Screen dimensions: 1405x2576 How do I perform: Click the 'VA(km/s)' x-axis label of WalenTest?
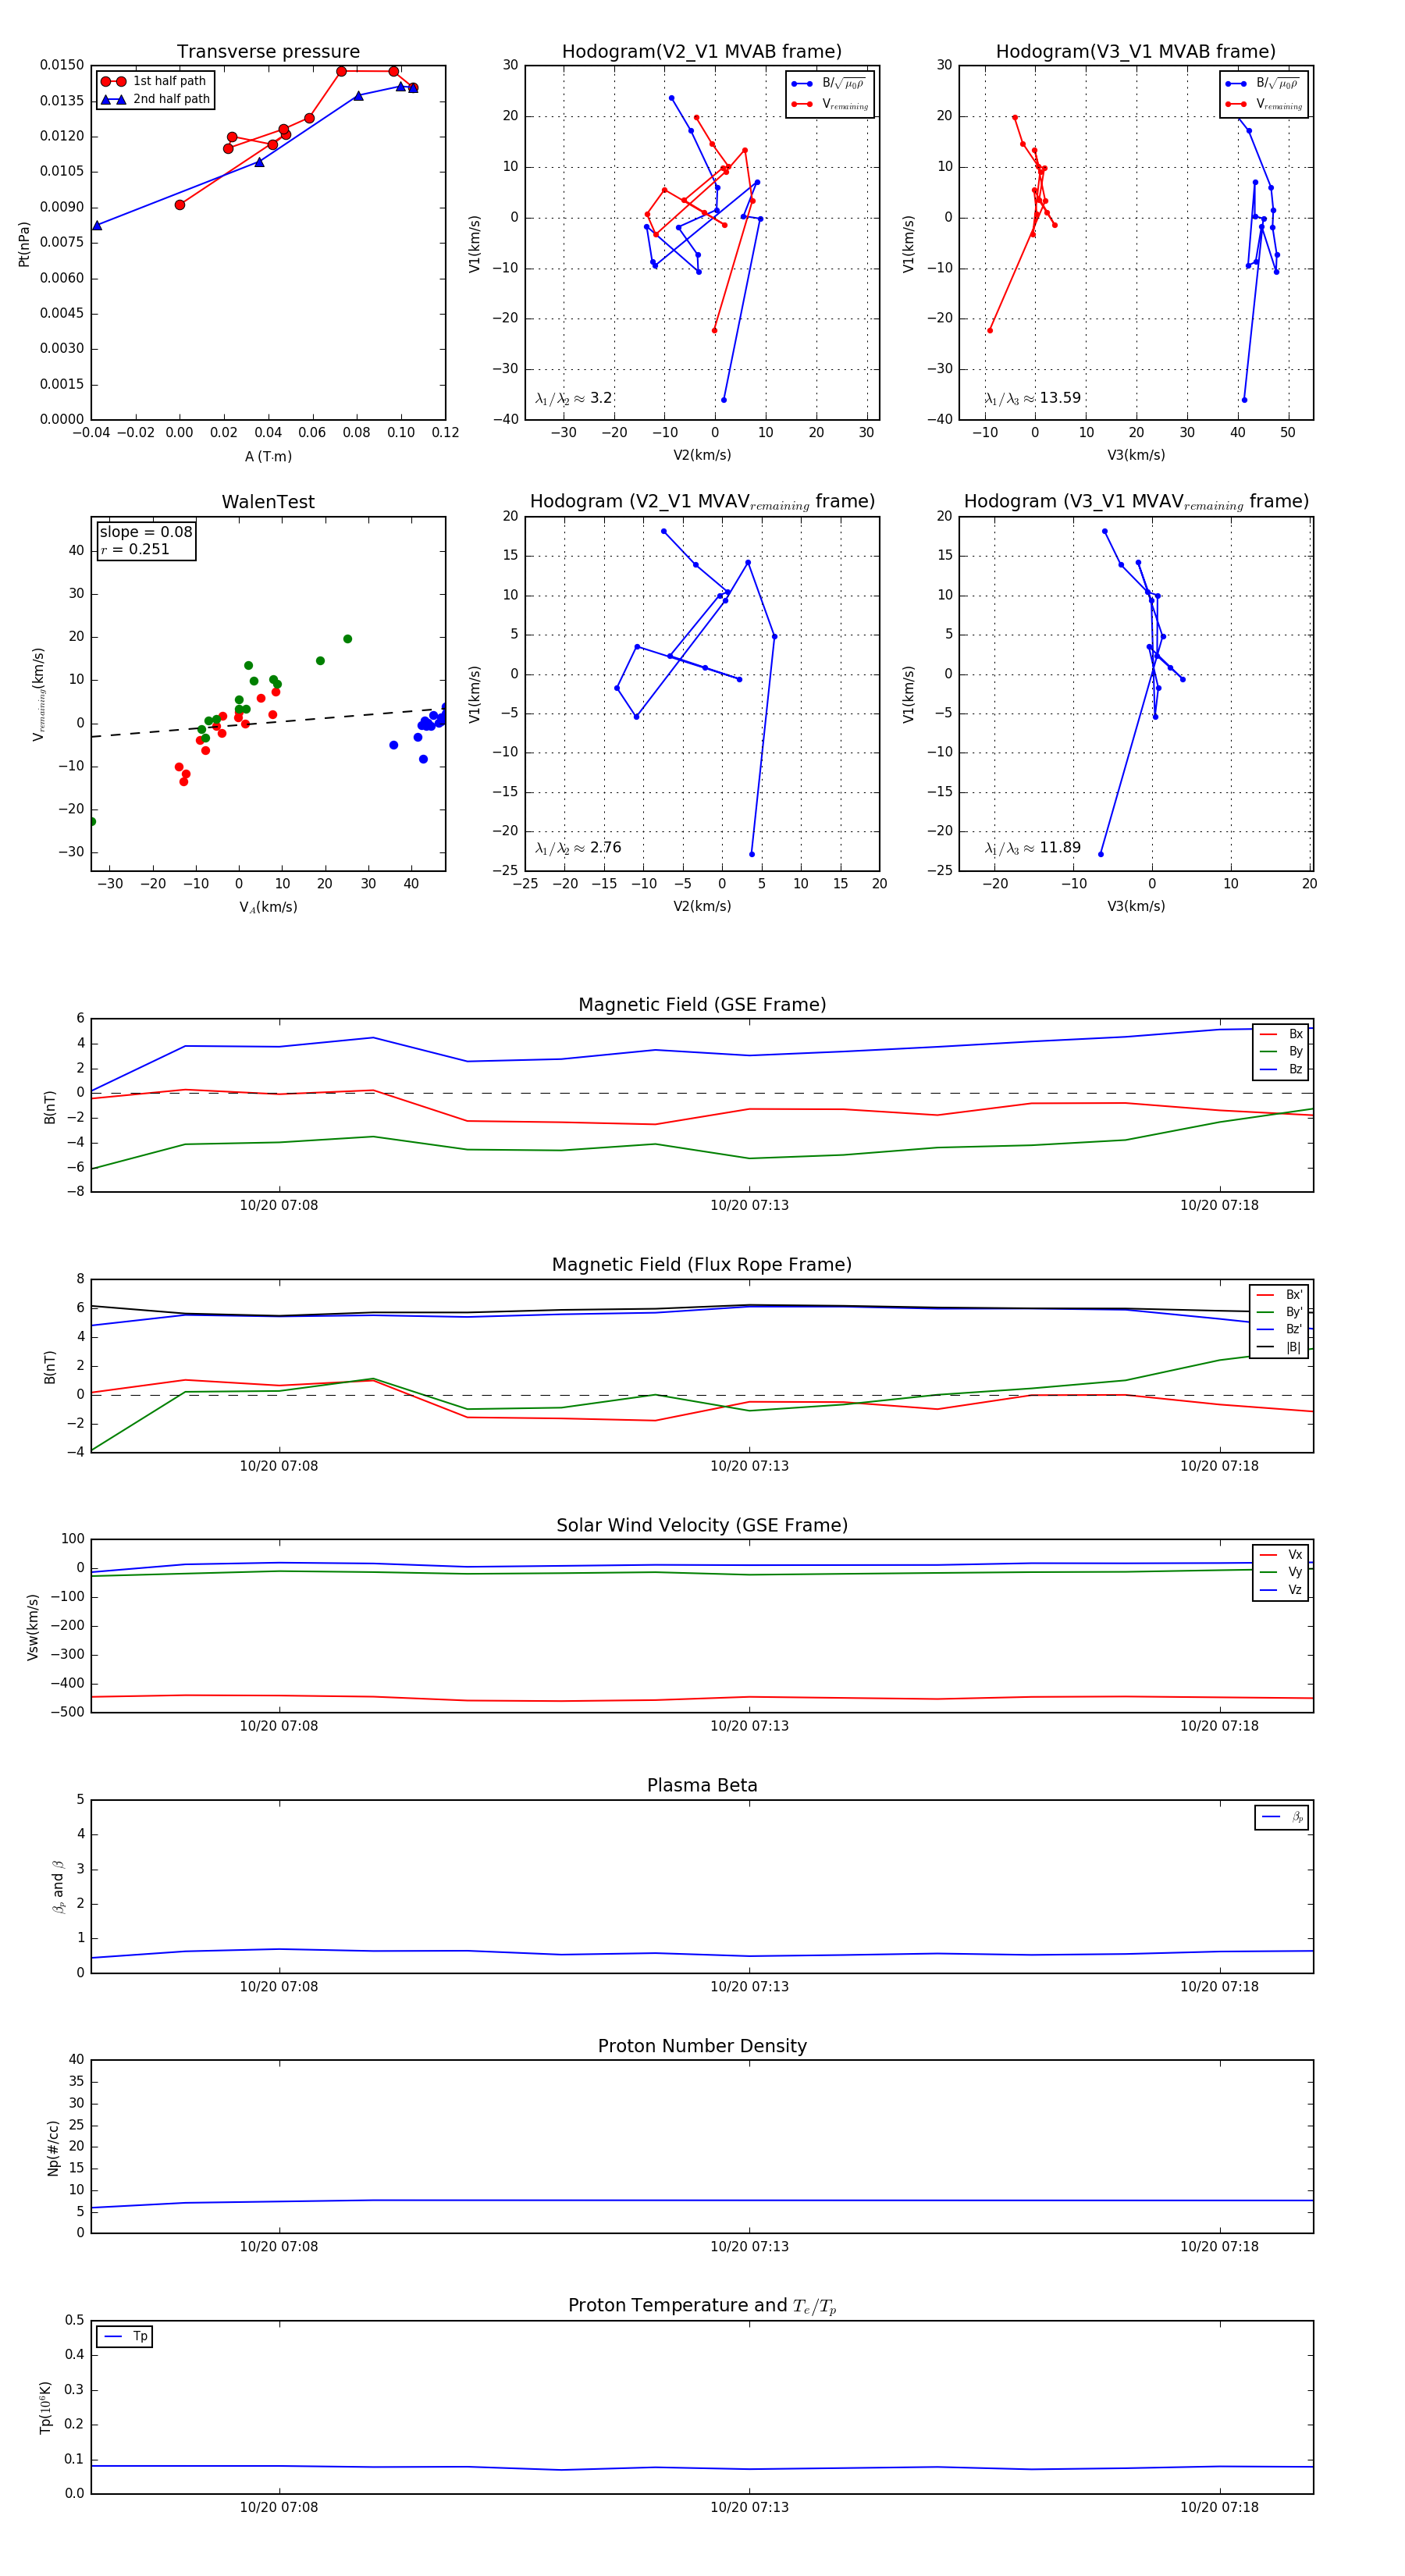(x=268, y=907)
